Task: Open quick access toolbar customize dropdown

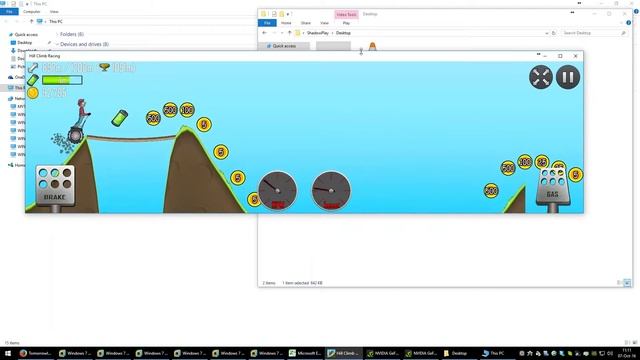Action: [x=288, y=14]
